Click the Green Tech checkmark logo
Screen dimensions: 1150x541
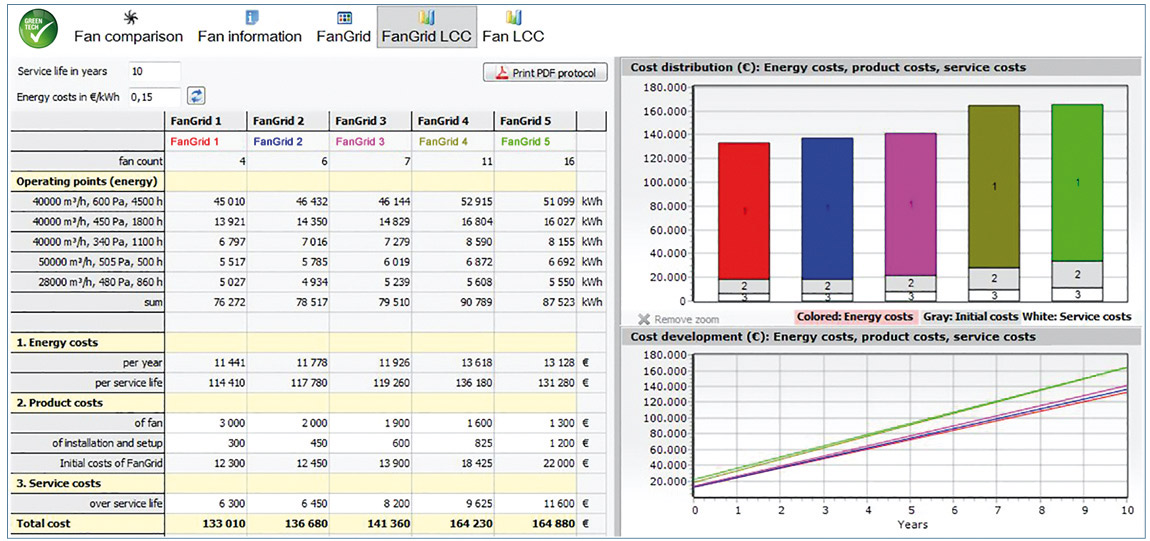coord(37,27)
